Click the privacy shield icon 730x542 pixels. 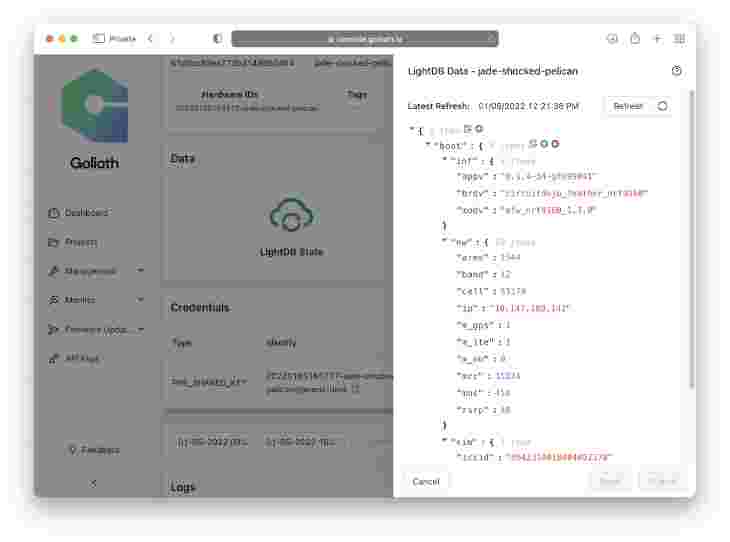[218, 38]
